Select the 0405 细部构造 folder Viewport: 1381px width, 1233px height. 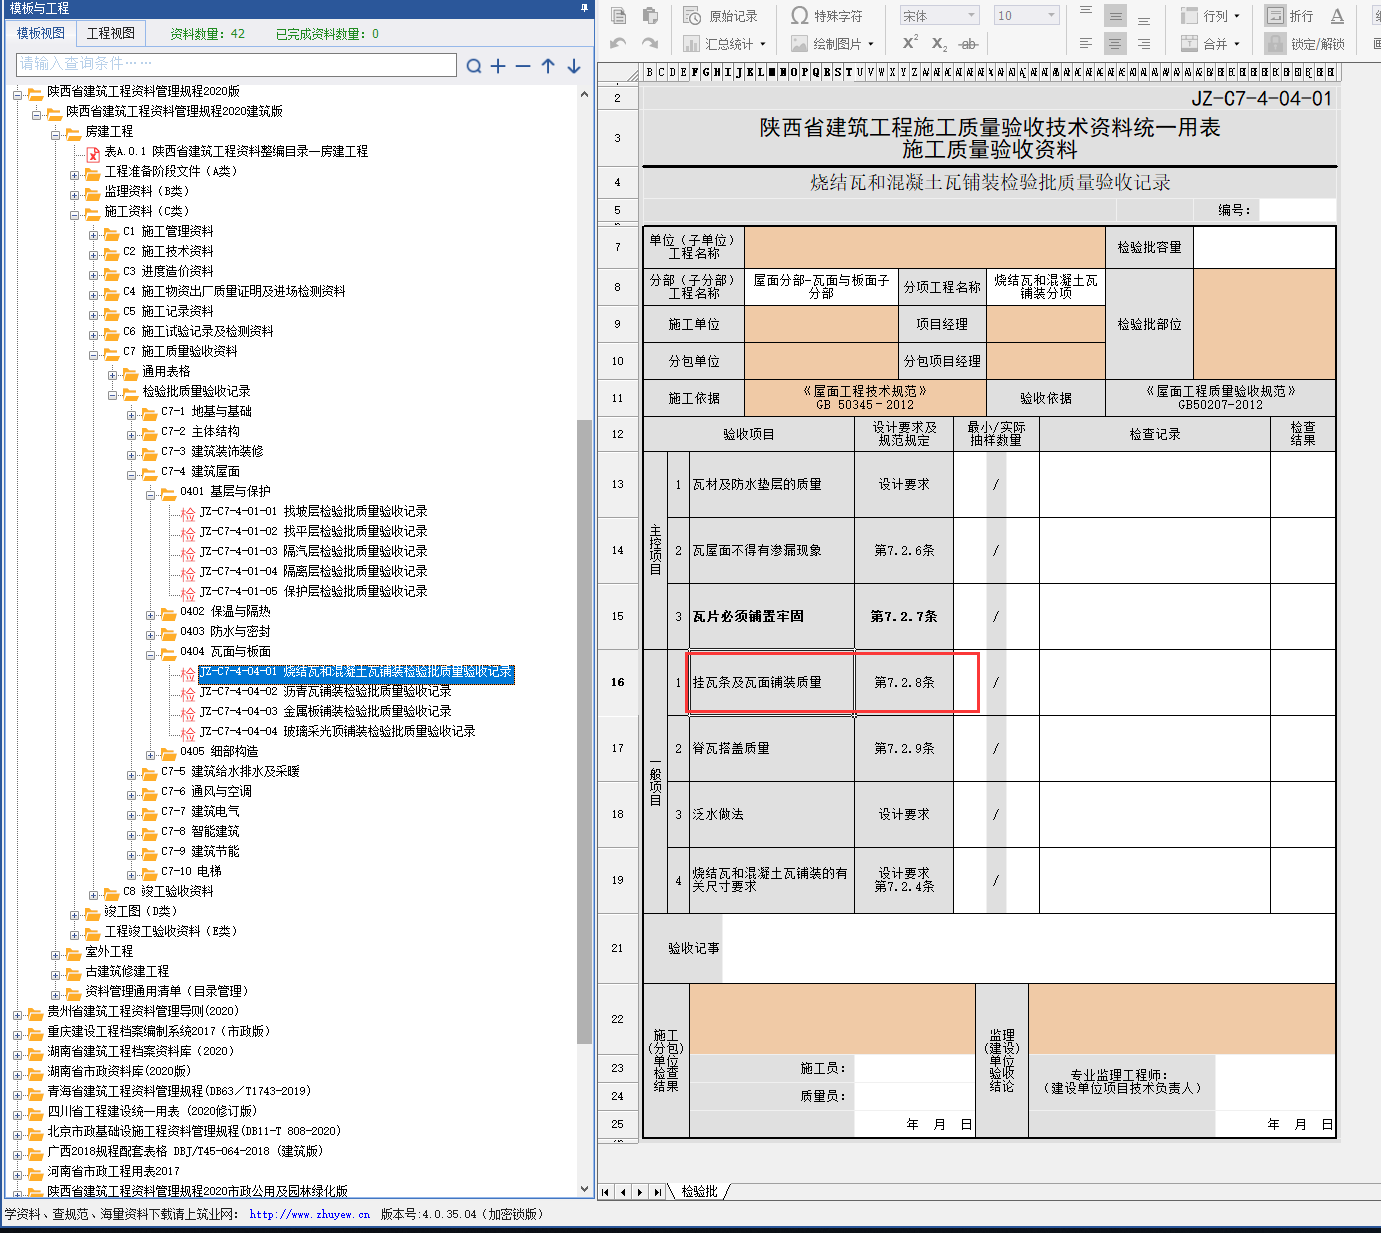click(219, 752)
